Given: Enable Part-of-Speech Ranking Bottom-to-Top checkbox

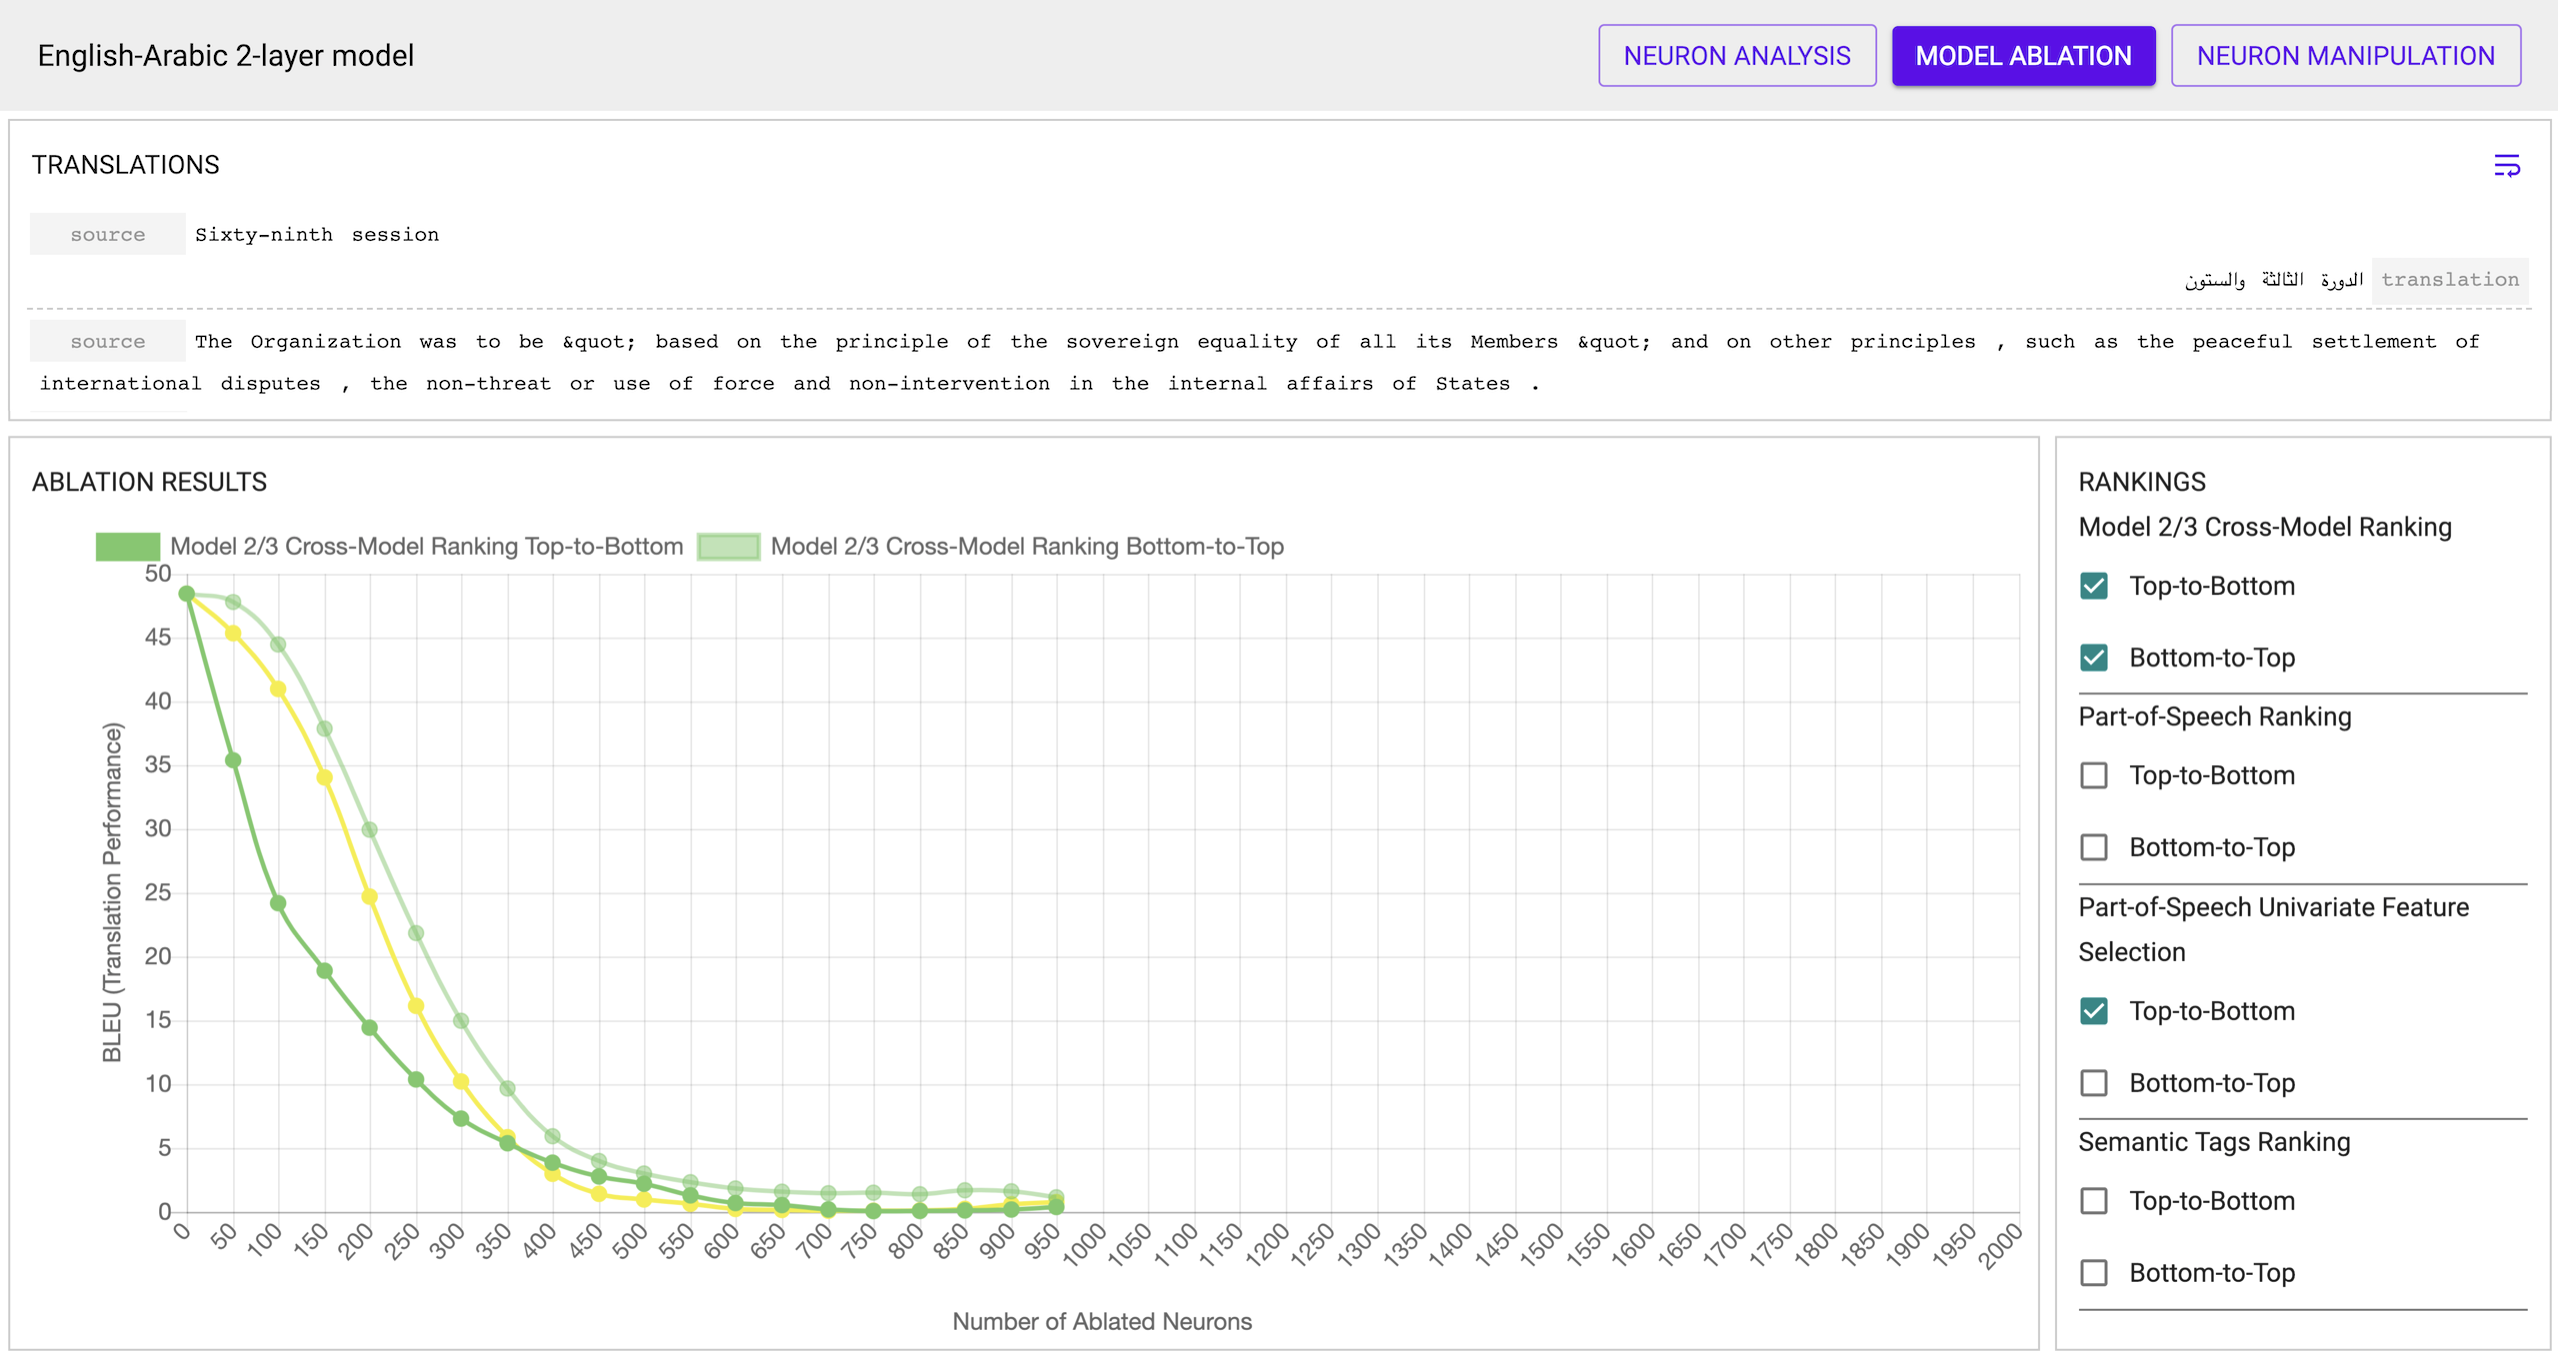Looking at the screenshot, I should (x=2093, y=848).
